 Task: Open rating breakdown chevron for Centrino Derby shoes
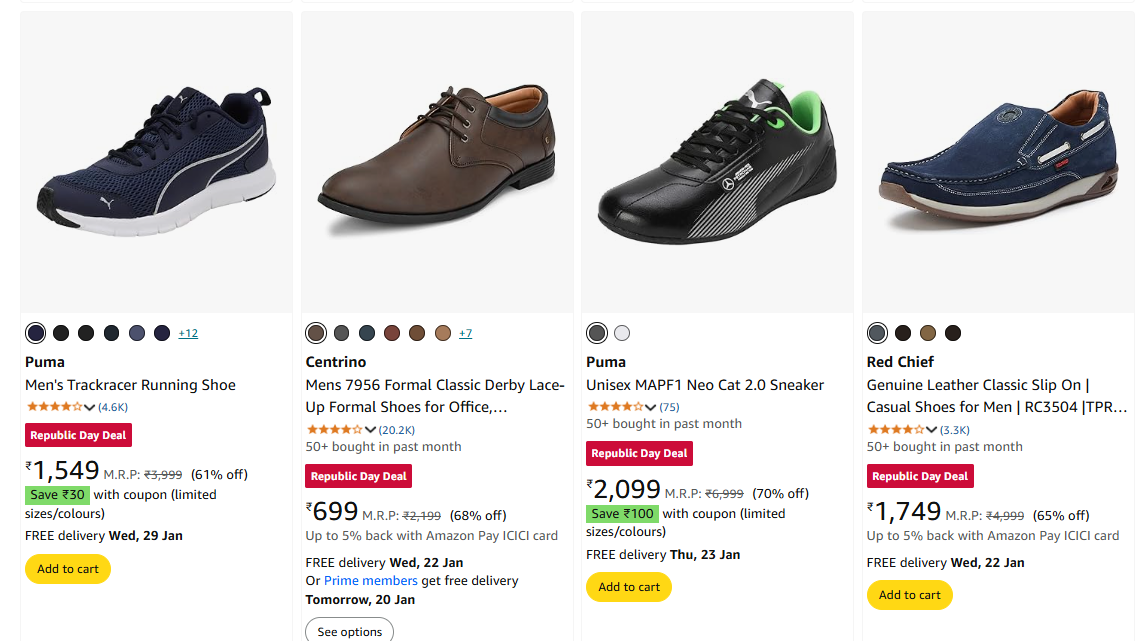(x=371, y=430)
